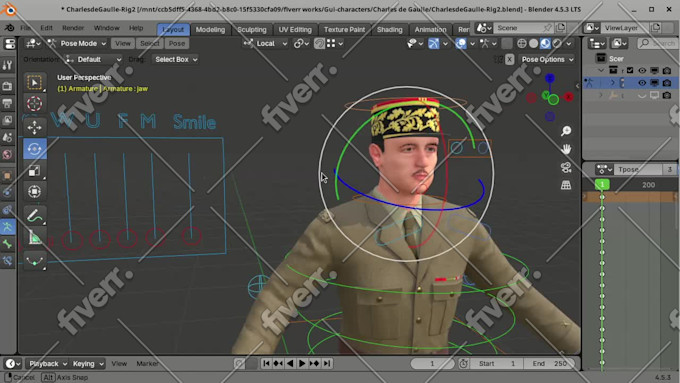Switch to material preview shading
680x383 pixels.
pos(545,43)
